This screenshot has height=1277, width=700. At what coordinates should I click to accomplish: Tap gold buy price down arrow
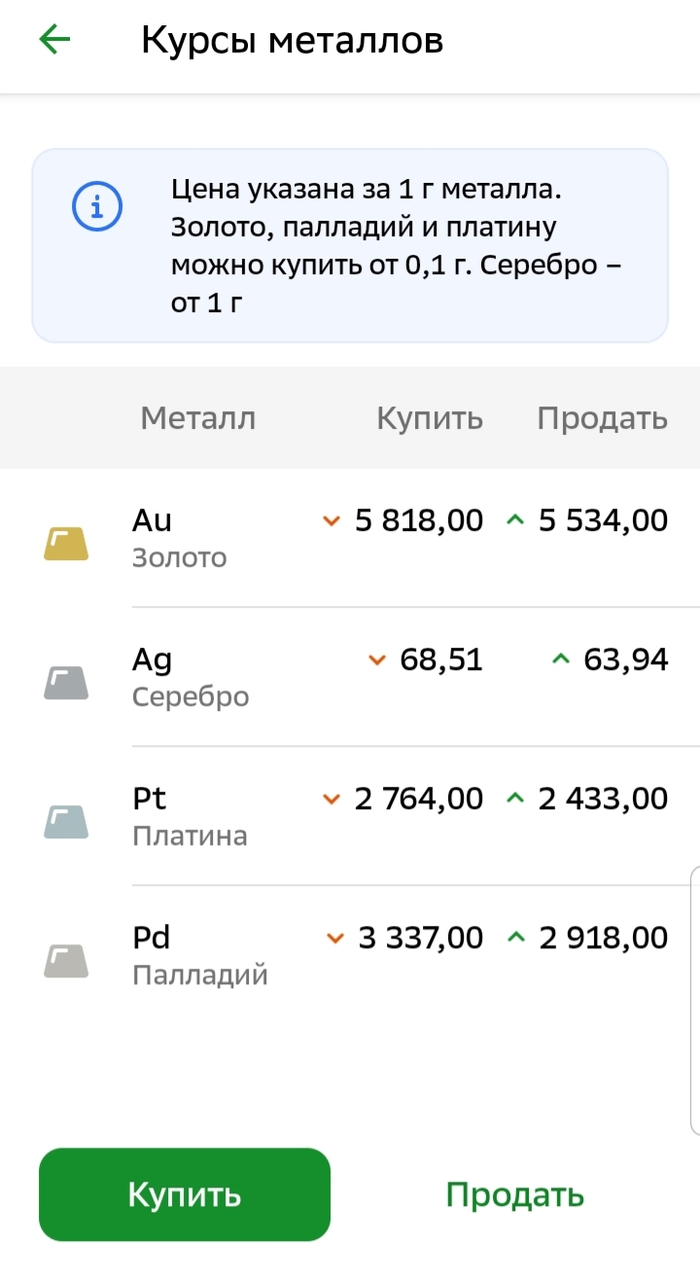(331, 521)
